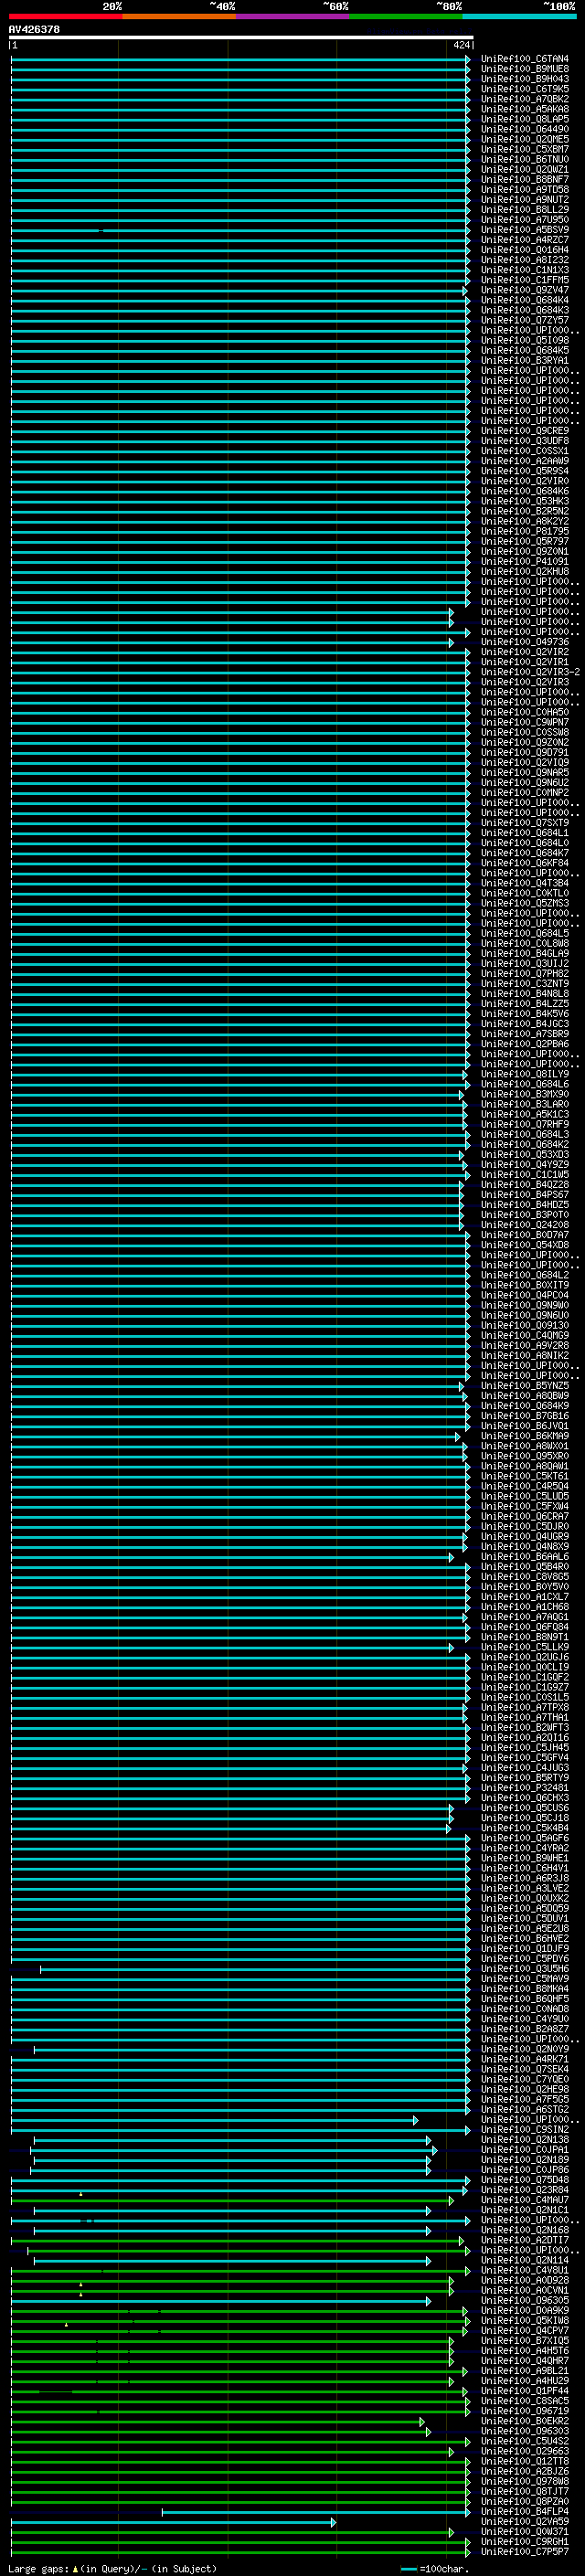Select the UniRef100_Q6KF84 label
This screenshot has width=585, height=2576.
coord(524,863)
